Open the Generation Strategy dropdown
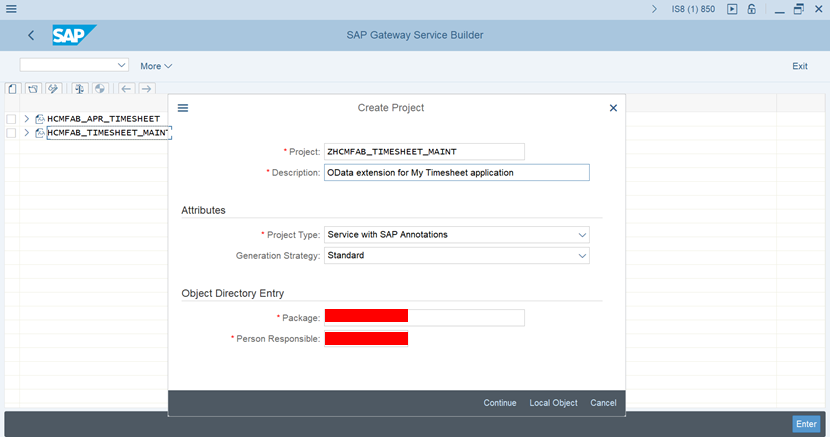 [x=582, y=256]
